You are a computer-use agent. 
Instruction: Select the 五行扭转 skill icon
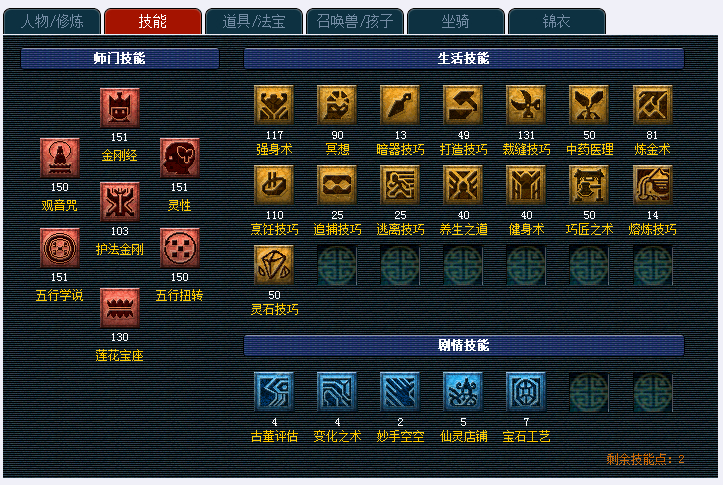pos(179,248)
